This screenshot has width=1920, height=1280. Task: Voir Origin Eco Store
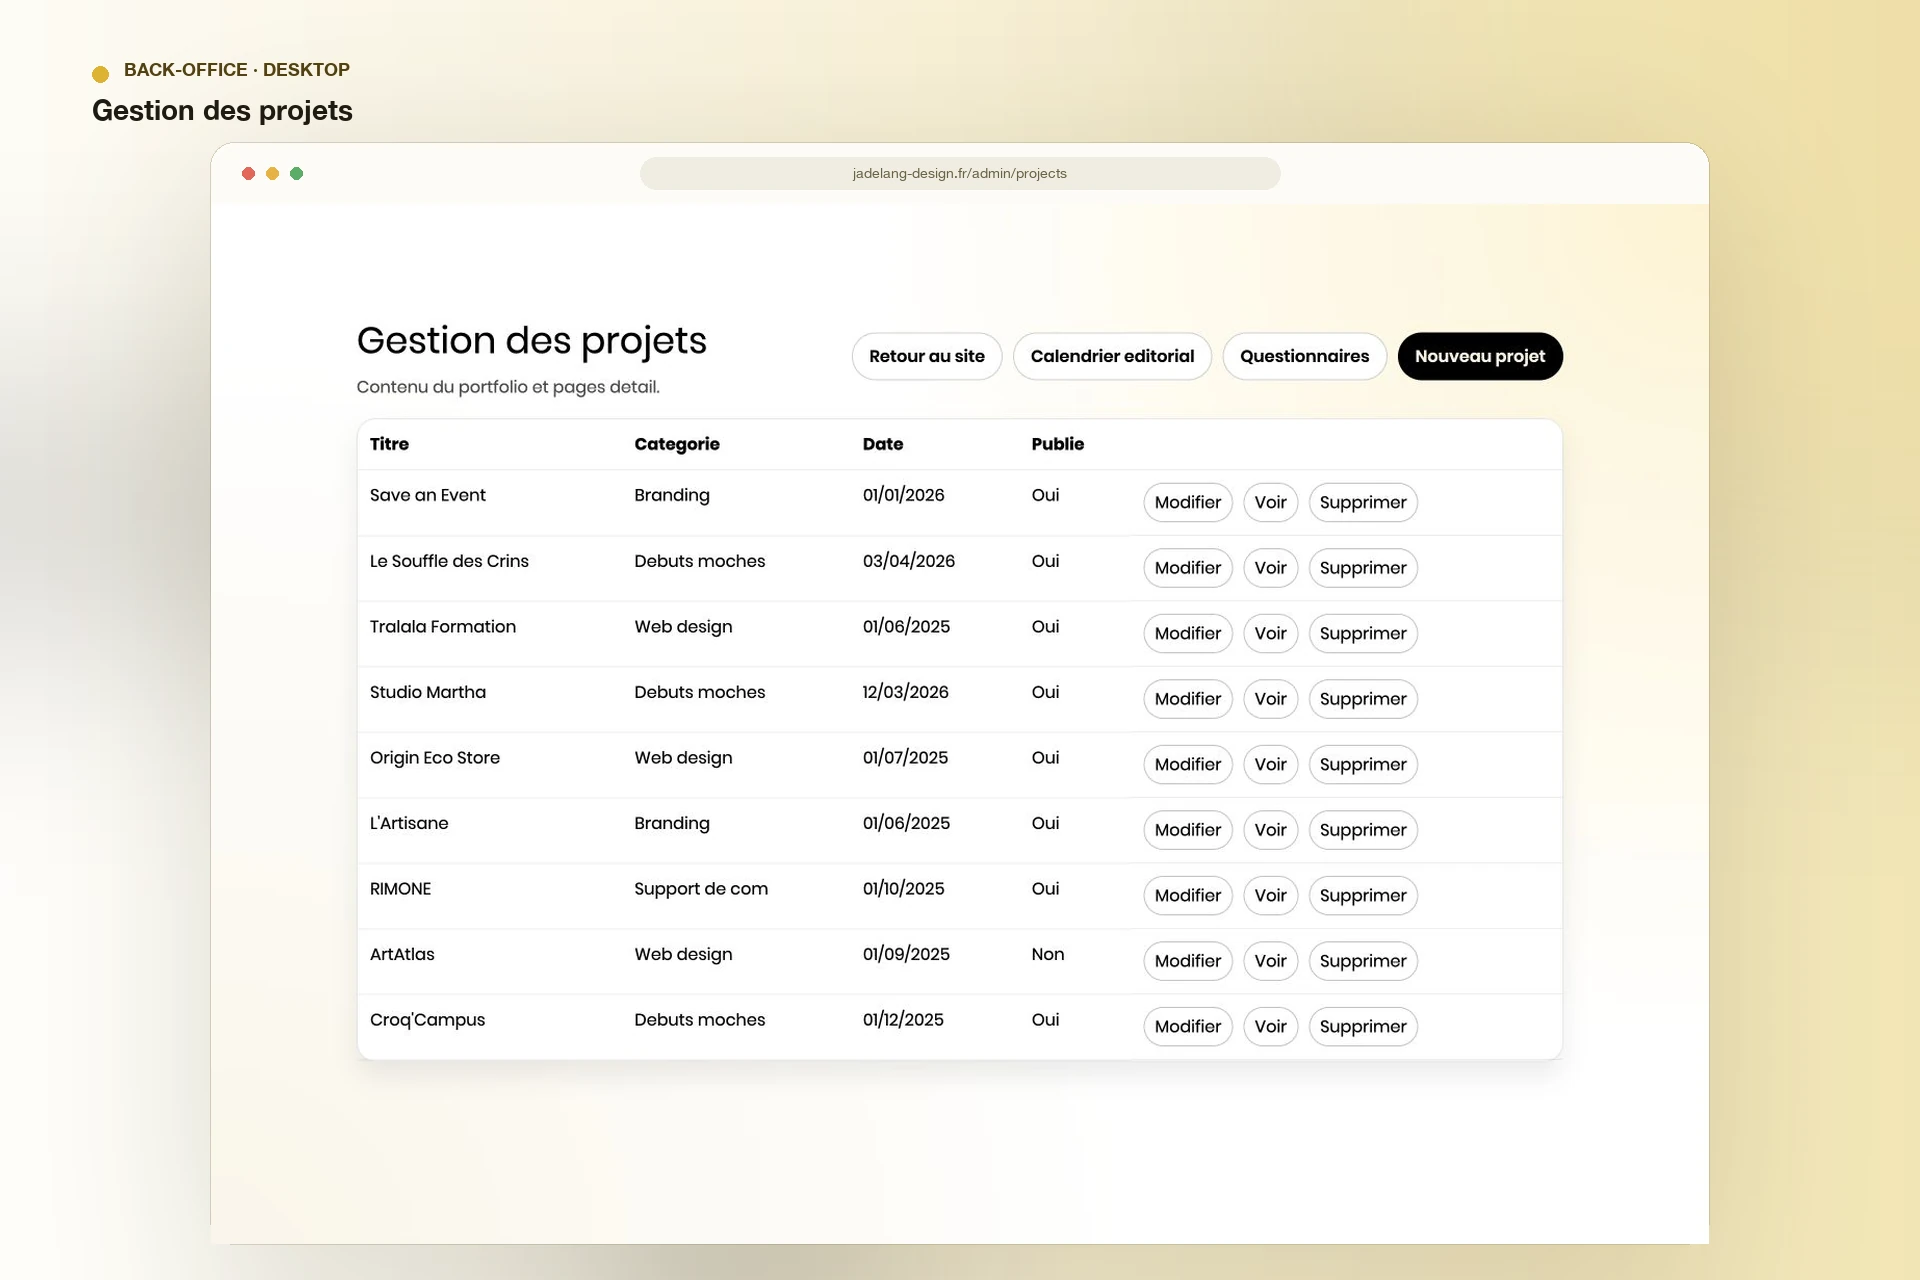[1270, 764]
